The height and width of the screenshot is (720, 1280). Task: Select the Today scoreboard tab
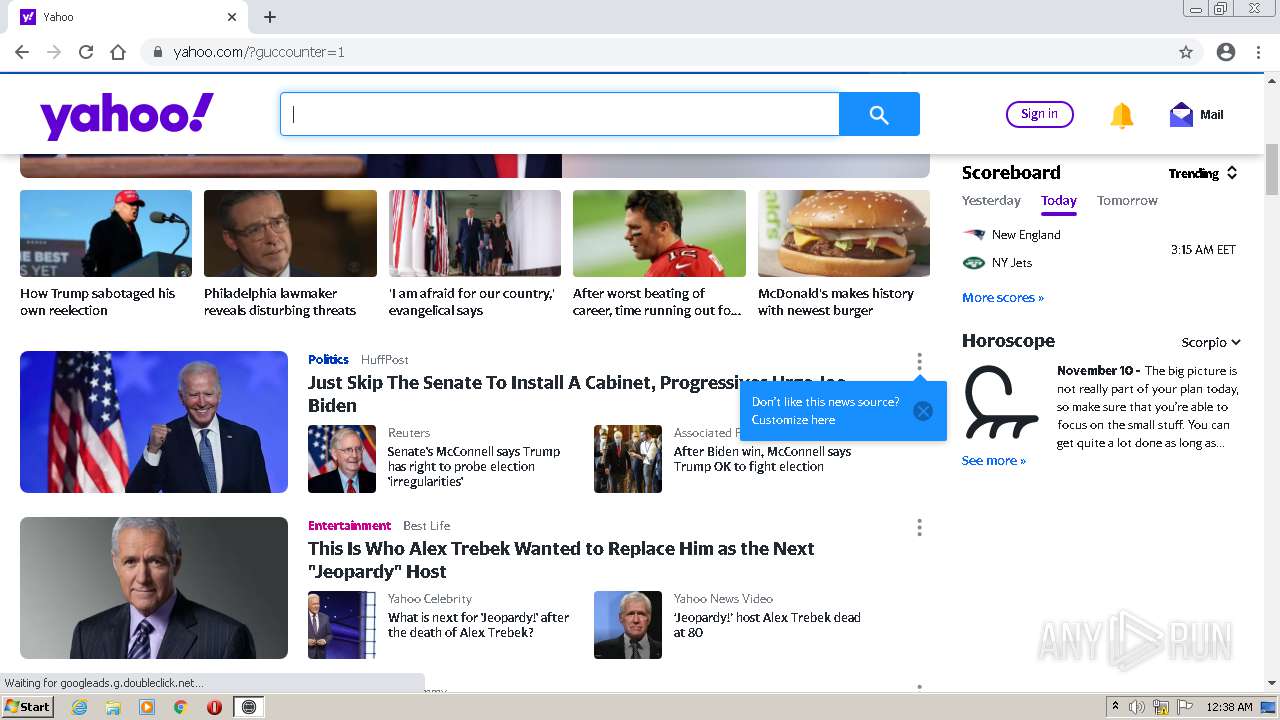coord(1059,200)
